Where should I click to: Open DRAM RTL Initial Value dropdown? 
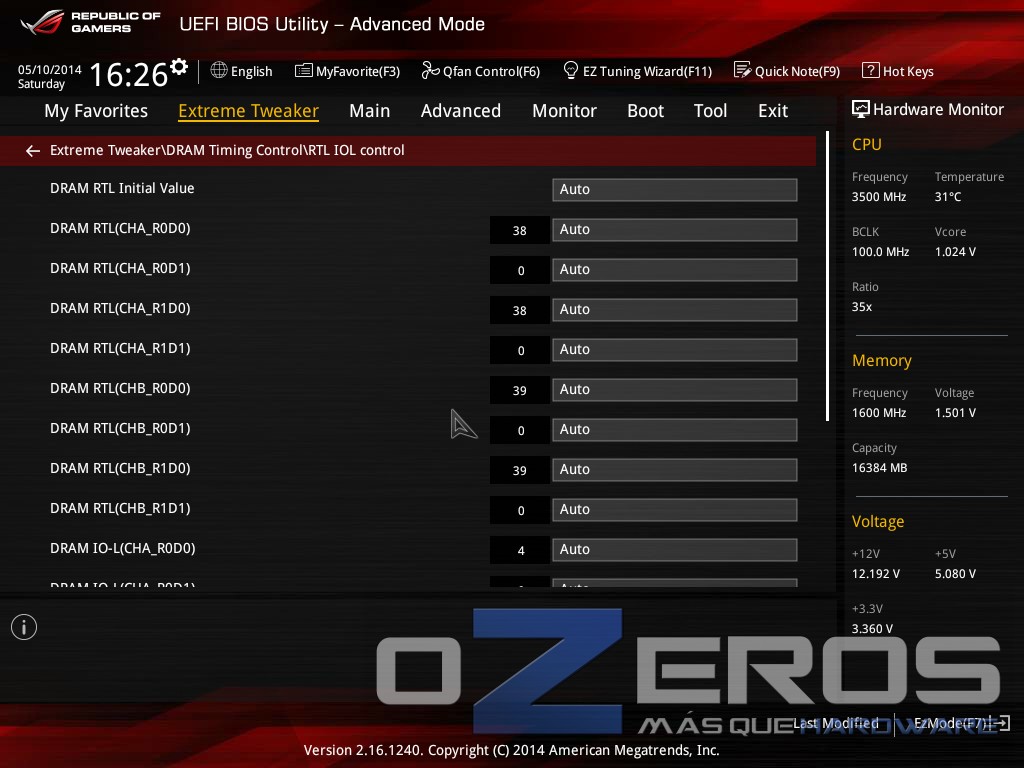click(675, 189)
